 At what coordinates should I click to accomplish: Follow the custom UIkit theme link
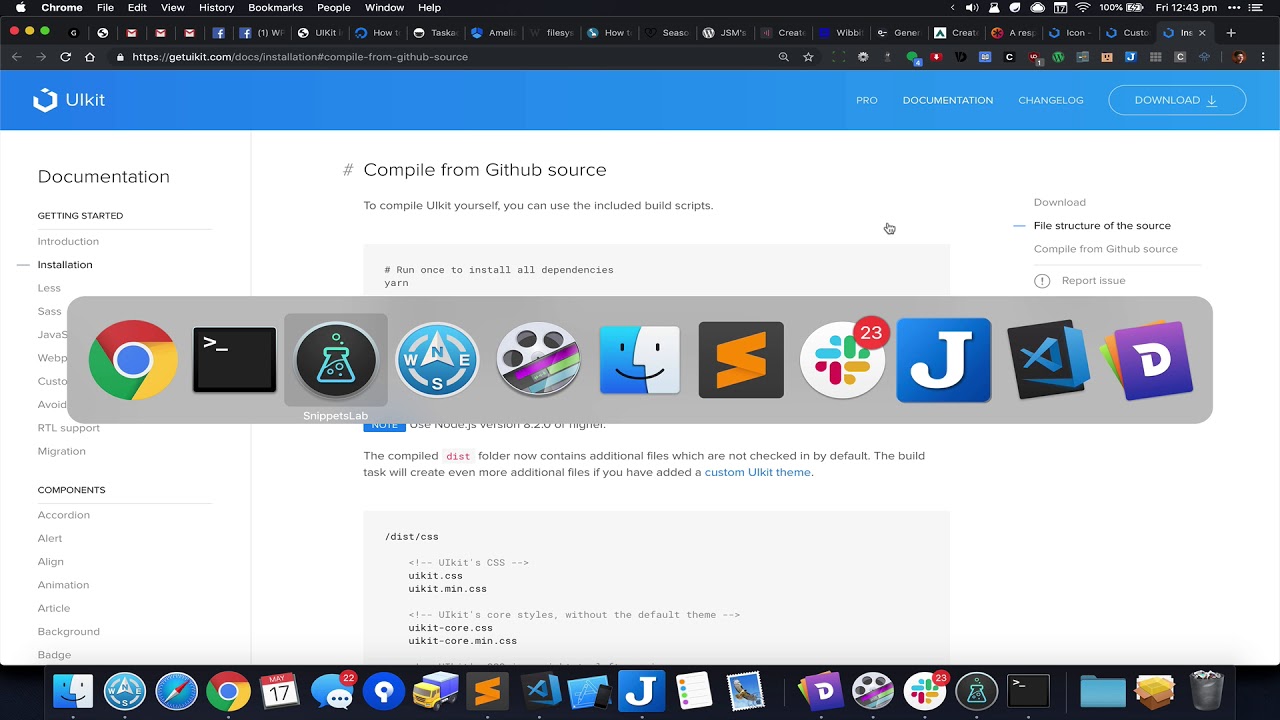pyautogui.click(x=757, y=472)
